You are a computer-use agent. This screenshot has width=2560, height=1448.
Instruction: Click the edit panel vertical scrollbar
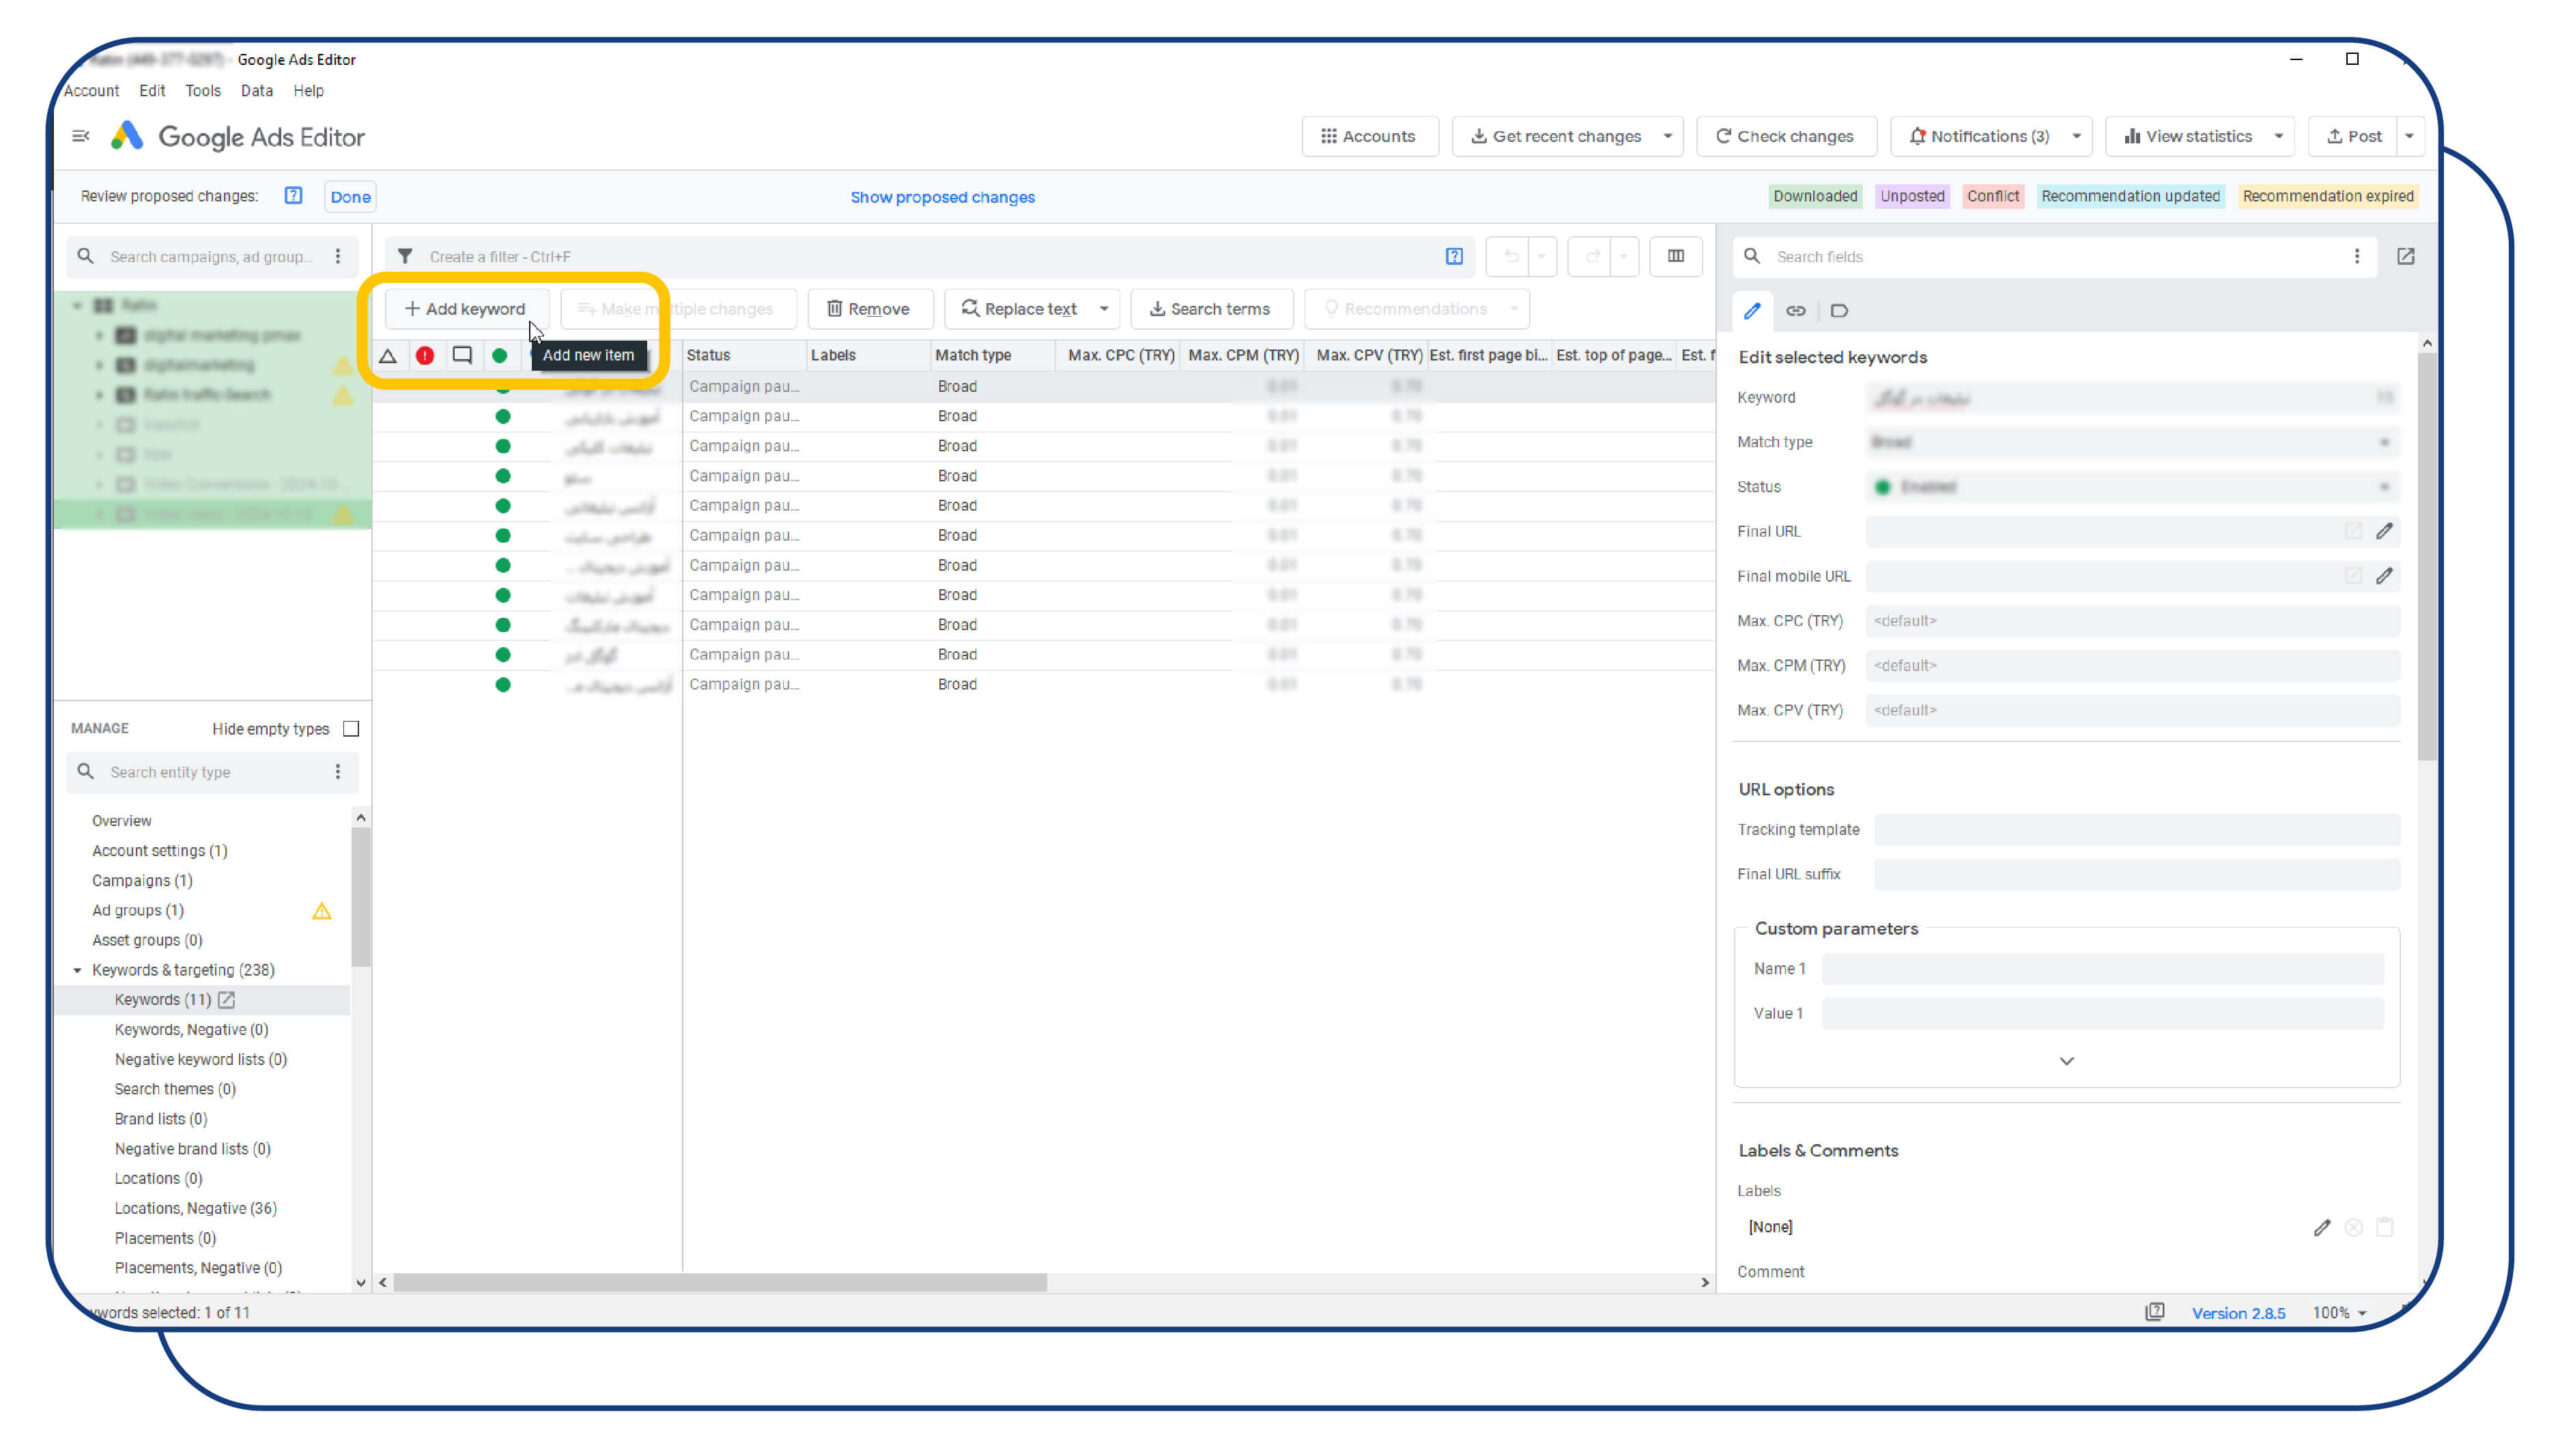click(2427, 557)
